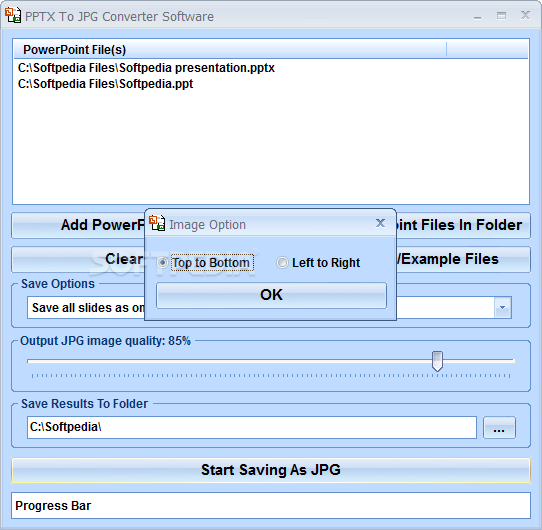Minimize the converter window
Image resolution: width=542 pixels, height=530 pixels.
[x=477, y=16]
